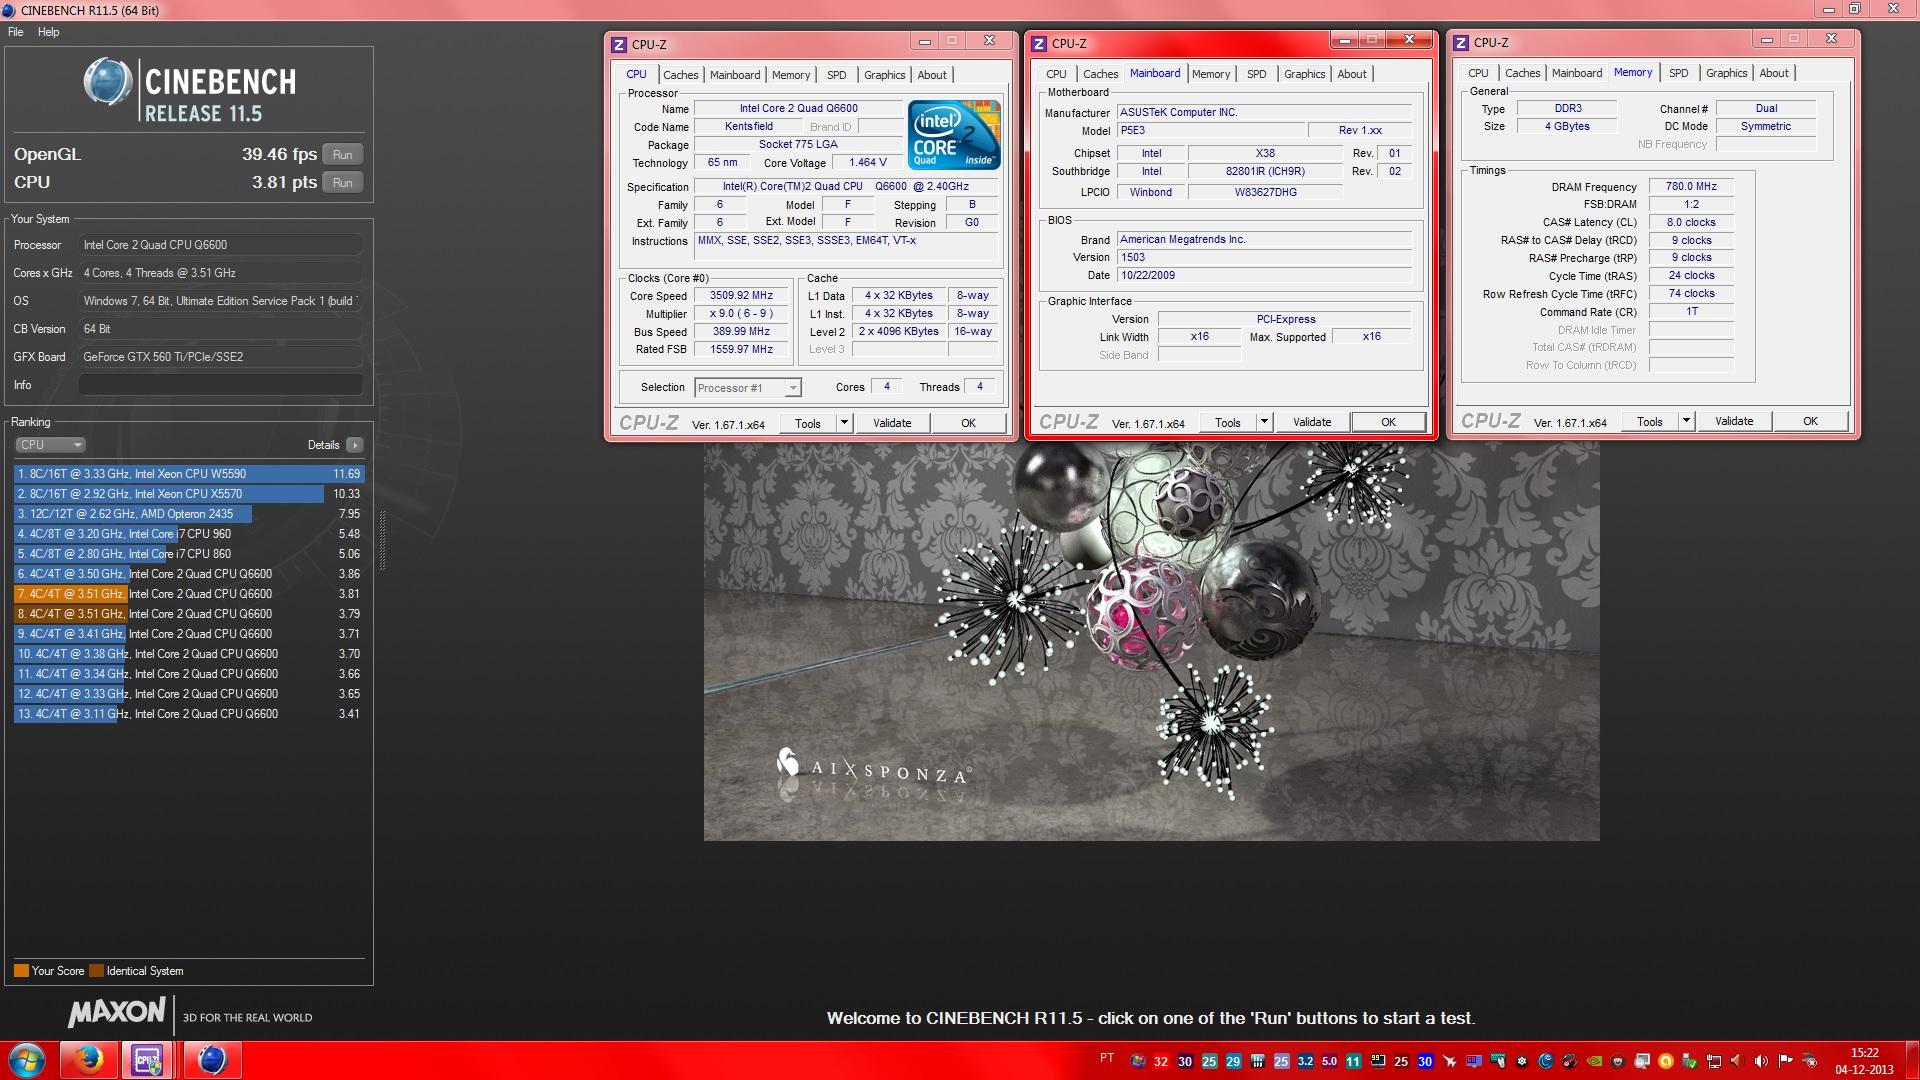The height and width of the screenshot is (1080, 1920).
Task: Open the Windows Start menu orb
Action: tap(27, 1060)
